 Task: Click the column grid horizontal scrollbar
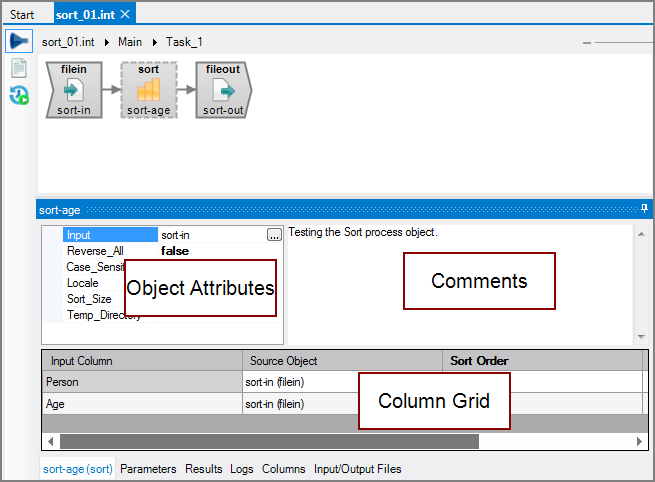coord(269,441)
